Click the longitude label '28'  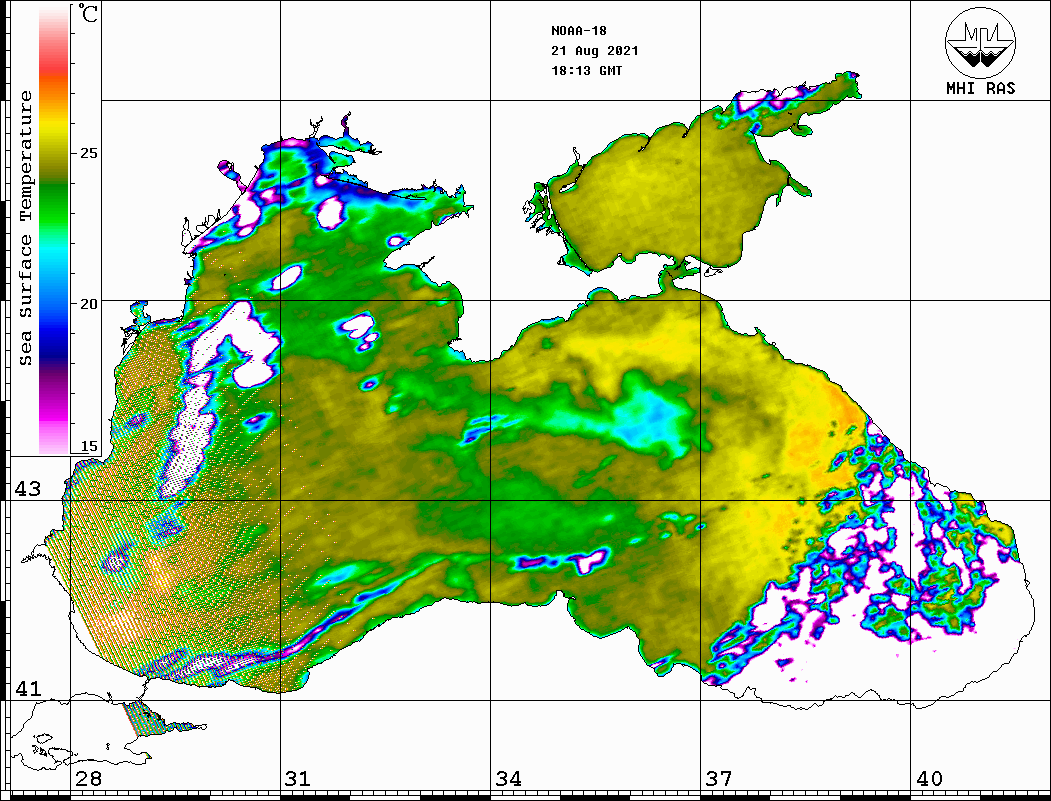(88, 779)
